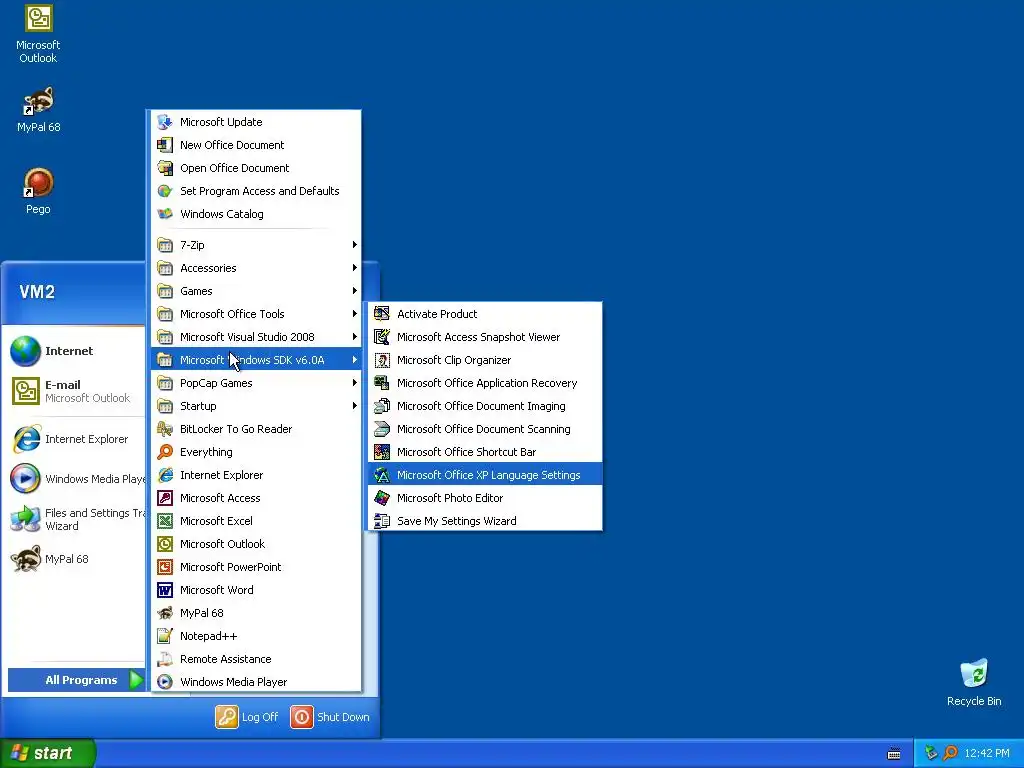This screenshot has width=1024, height=768.
Task: Click Microsoft Access icon
Action: (x=165, y=498)
